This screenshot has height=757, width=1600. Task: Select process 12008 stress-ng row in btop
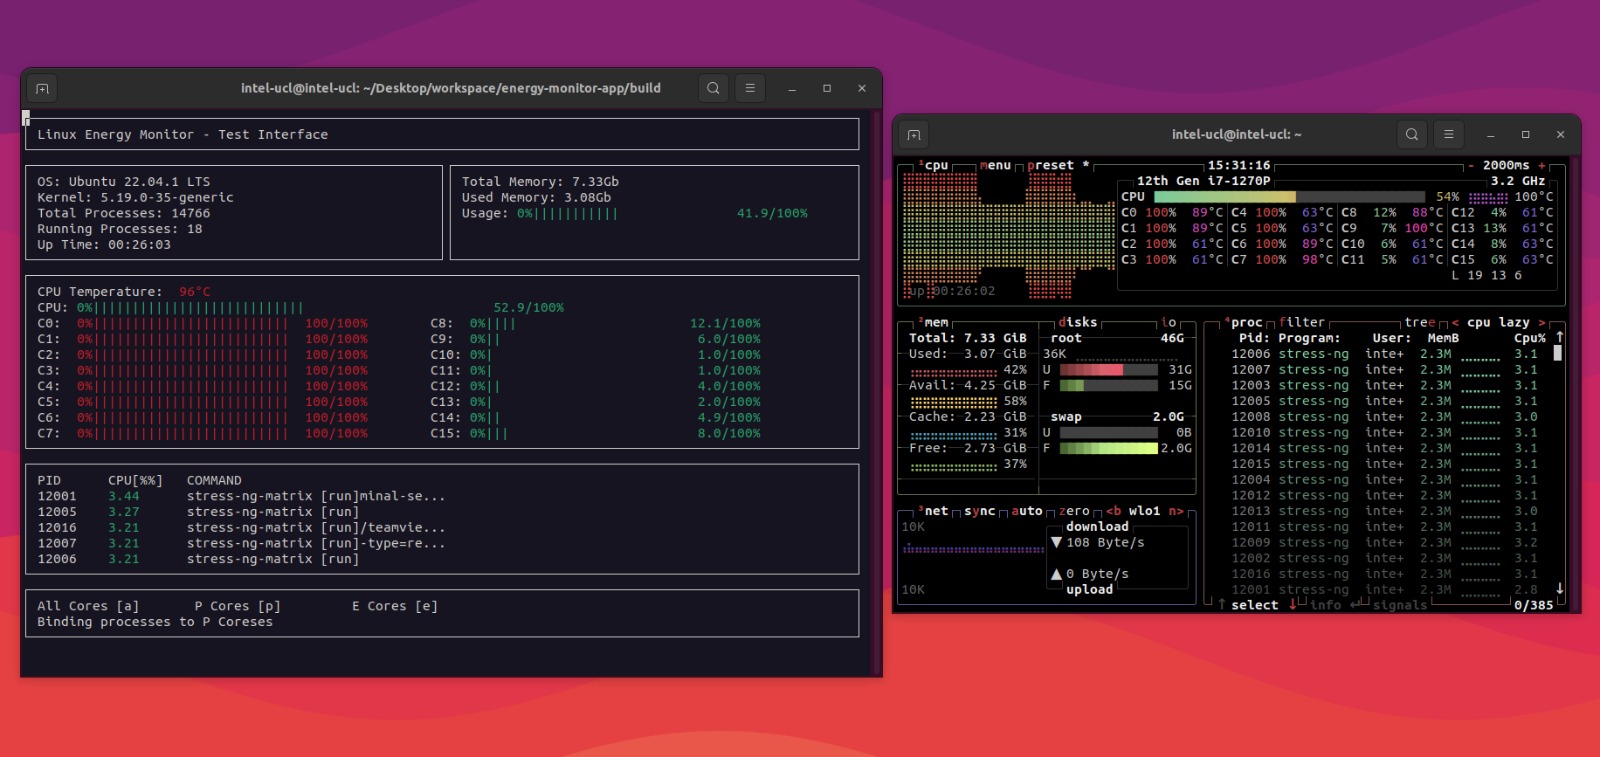tap(1385, 417)
